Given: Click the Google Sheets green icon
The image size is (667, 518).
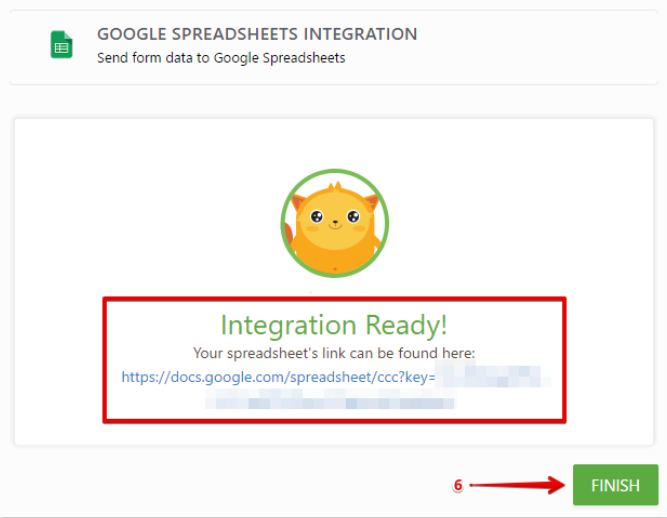Looking at the screenshot, I should (x=62, y=44).
